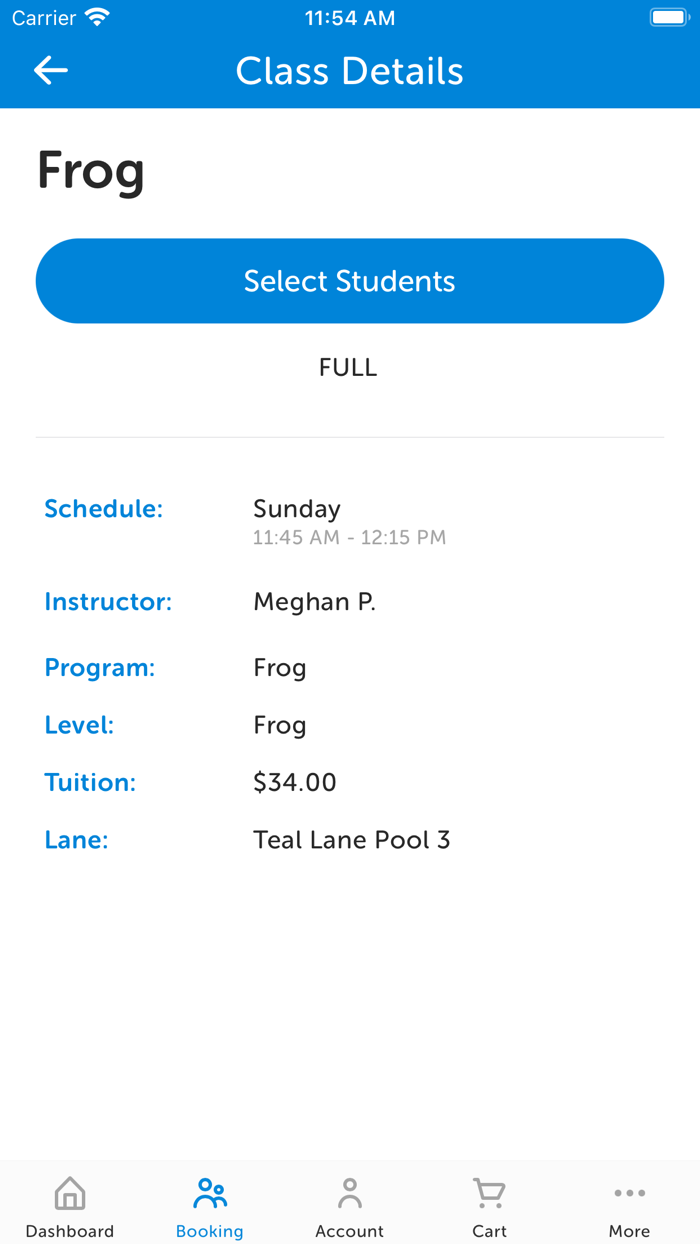700x1244 pixels.
Task: Open the Dashboard home icon
Action: click(70, 1193)
